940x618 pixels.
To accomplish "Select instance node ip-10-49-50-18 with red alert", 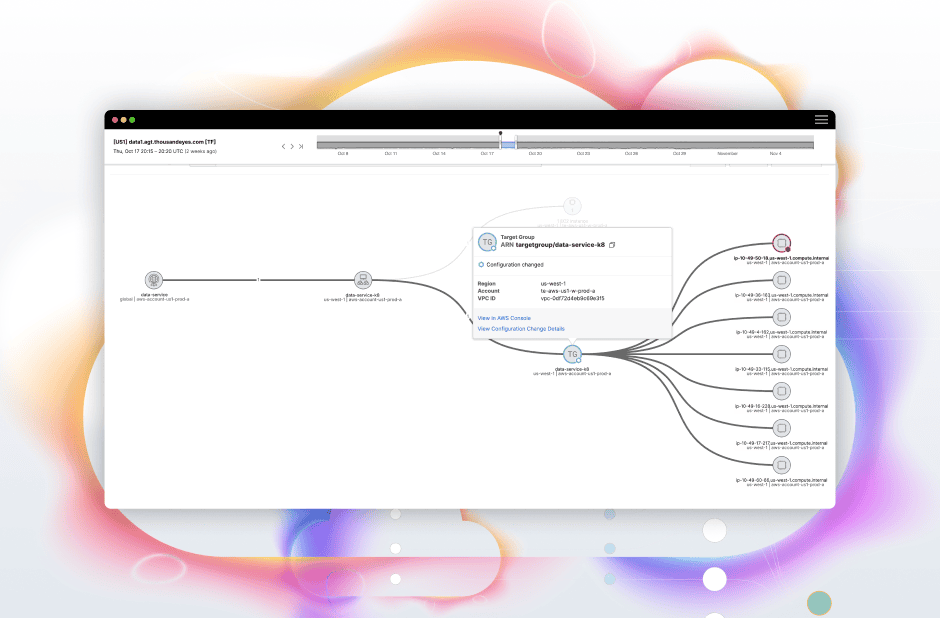I will pos(781,243).
